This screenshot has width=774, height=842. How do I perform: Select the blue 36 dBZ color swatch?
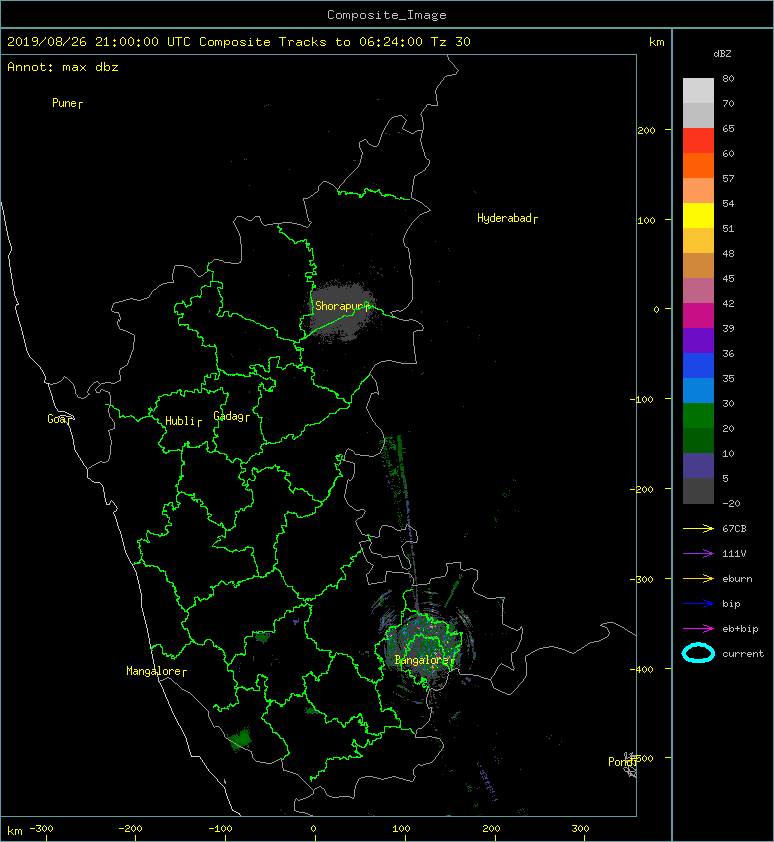698,366
